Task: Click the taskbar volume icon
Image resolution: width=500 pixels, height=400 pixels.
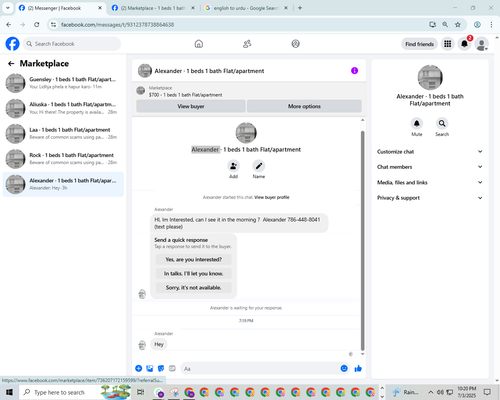Action: point(440,392)
